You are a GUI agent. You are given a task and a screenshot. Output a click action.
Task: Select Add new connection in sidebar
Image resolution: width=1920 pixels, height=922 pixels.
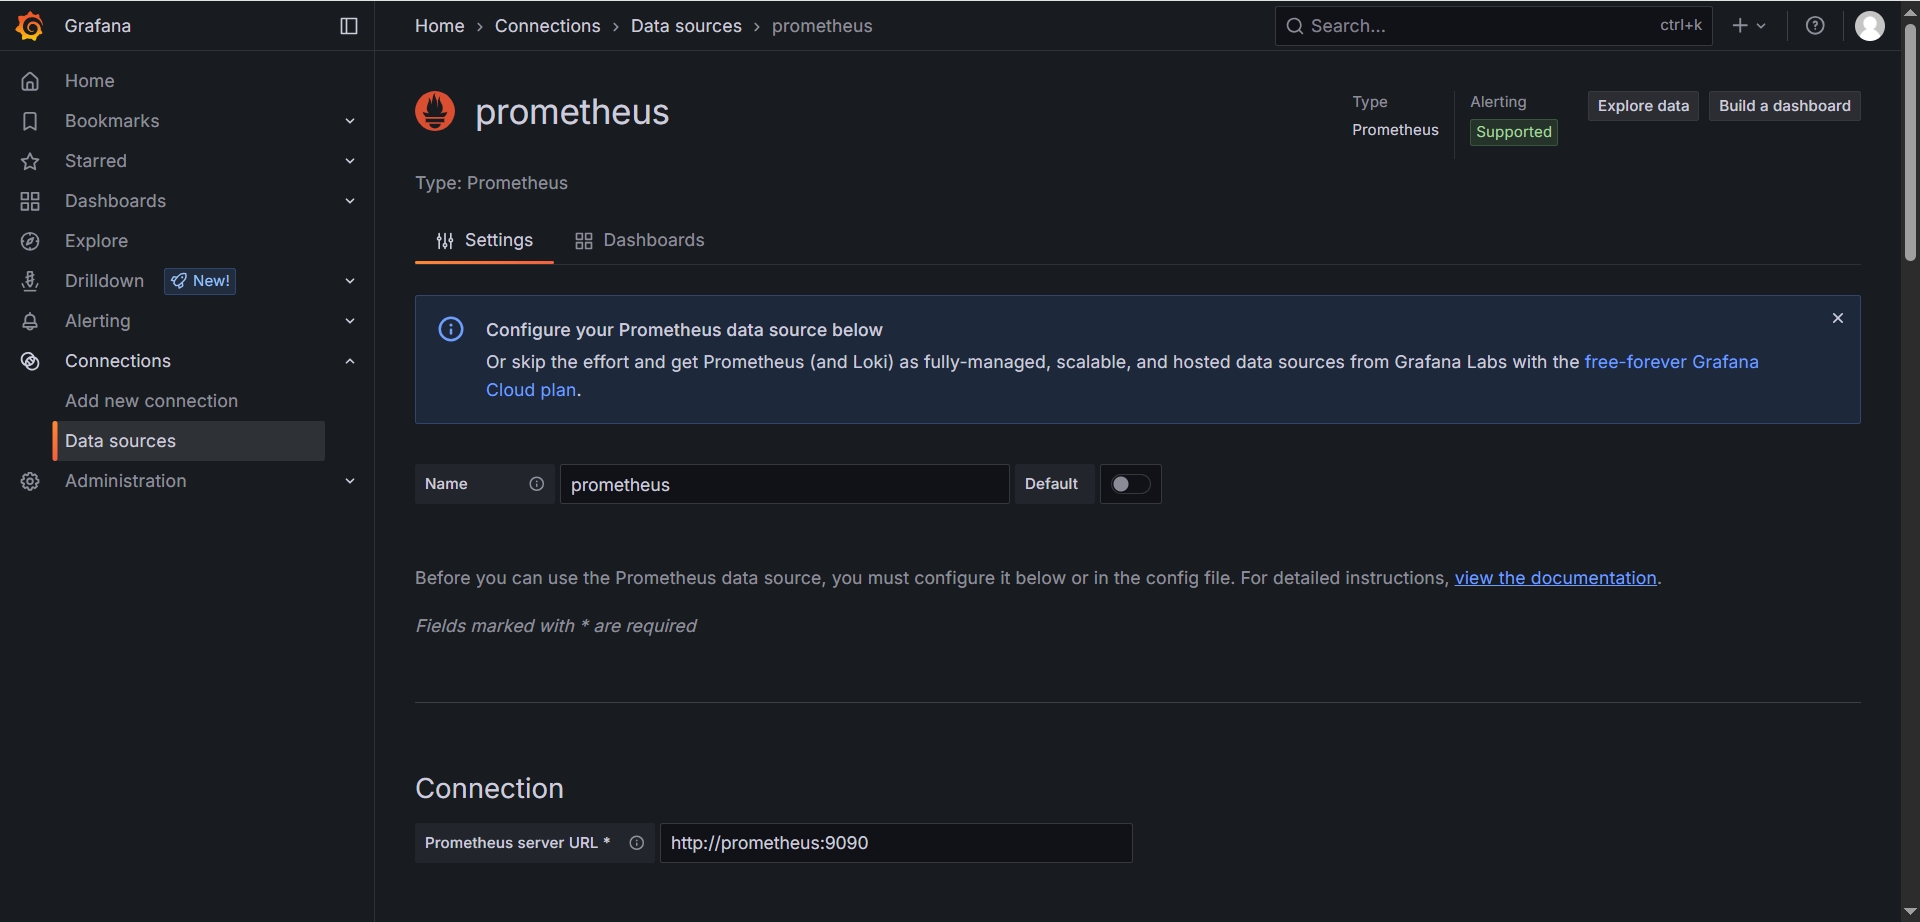coord(151,401)
